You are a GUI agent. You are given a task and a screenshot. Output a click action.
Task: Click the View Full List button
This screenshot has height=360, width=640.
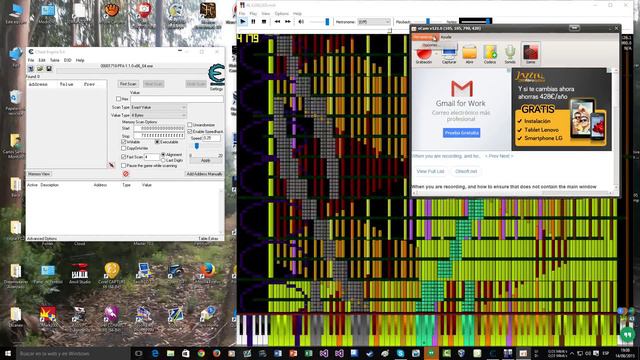[x=430, y=171]
